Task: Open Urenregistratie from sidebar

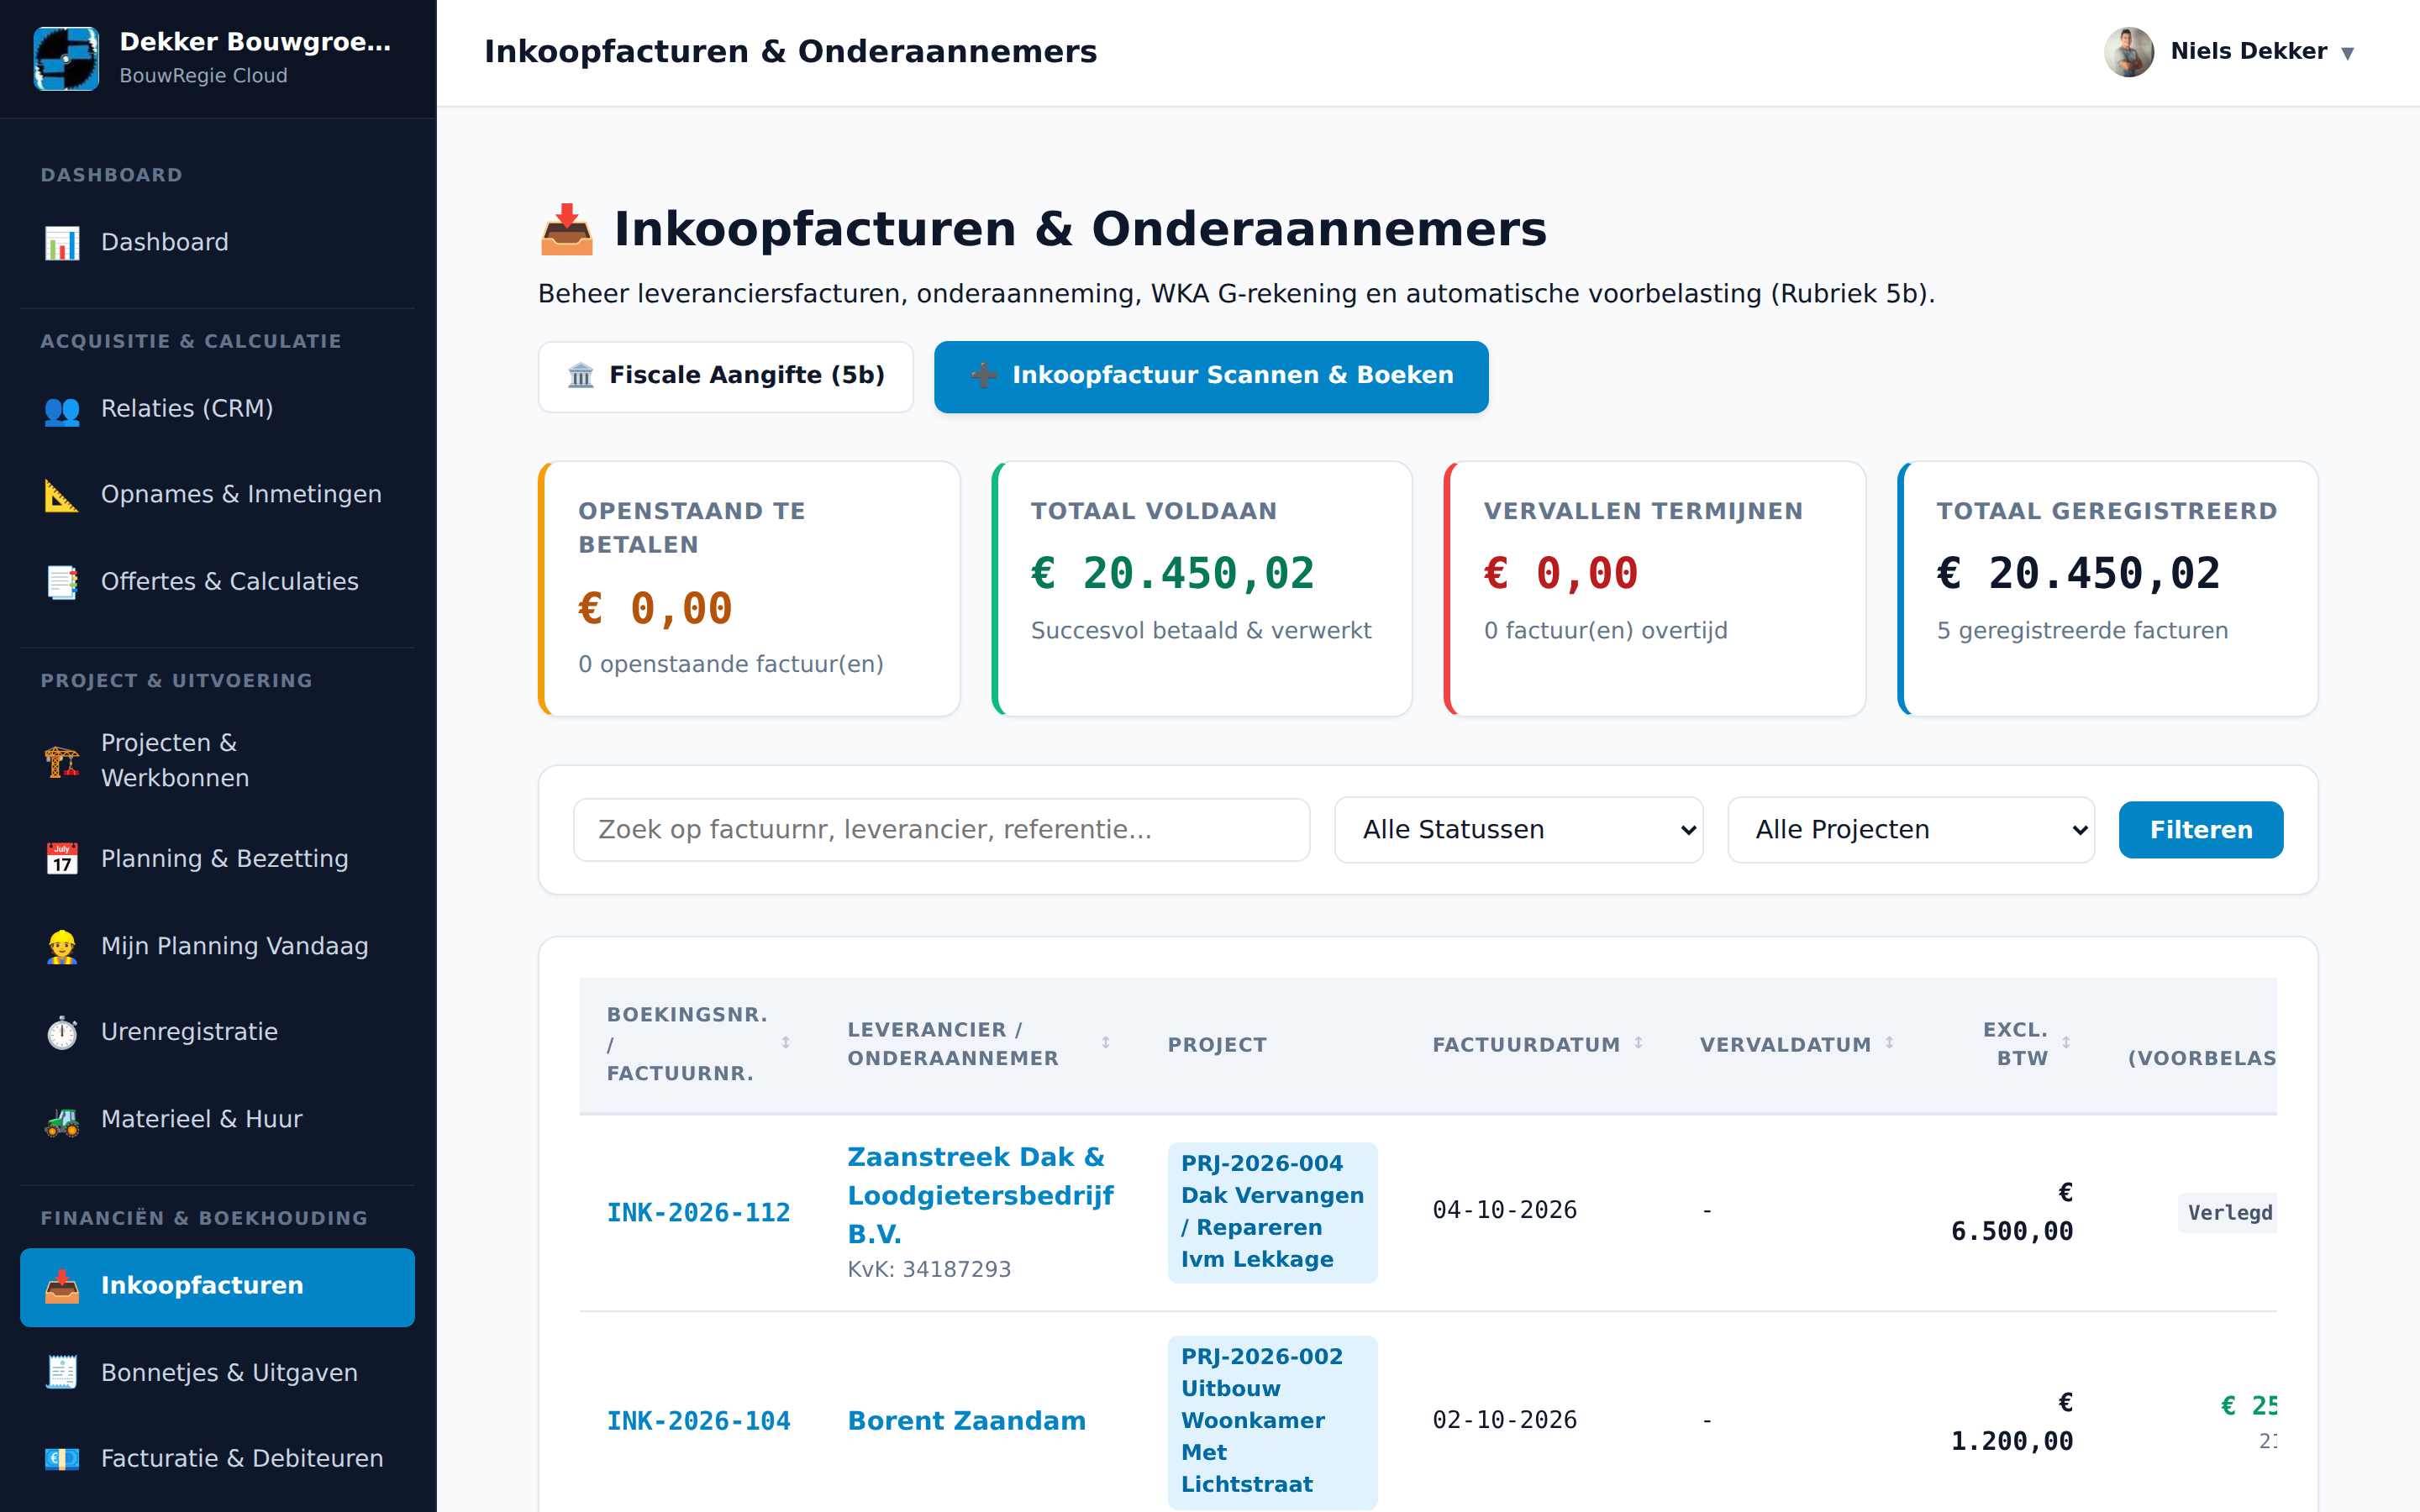Action: click(217, 1032)
